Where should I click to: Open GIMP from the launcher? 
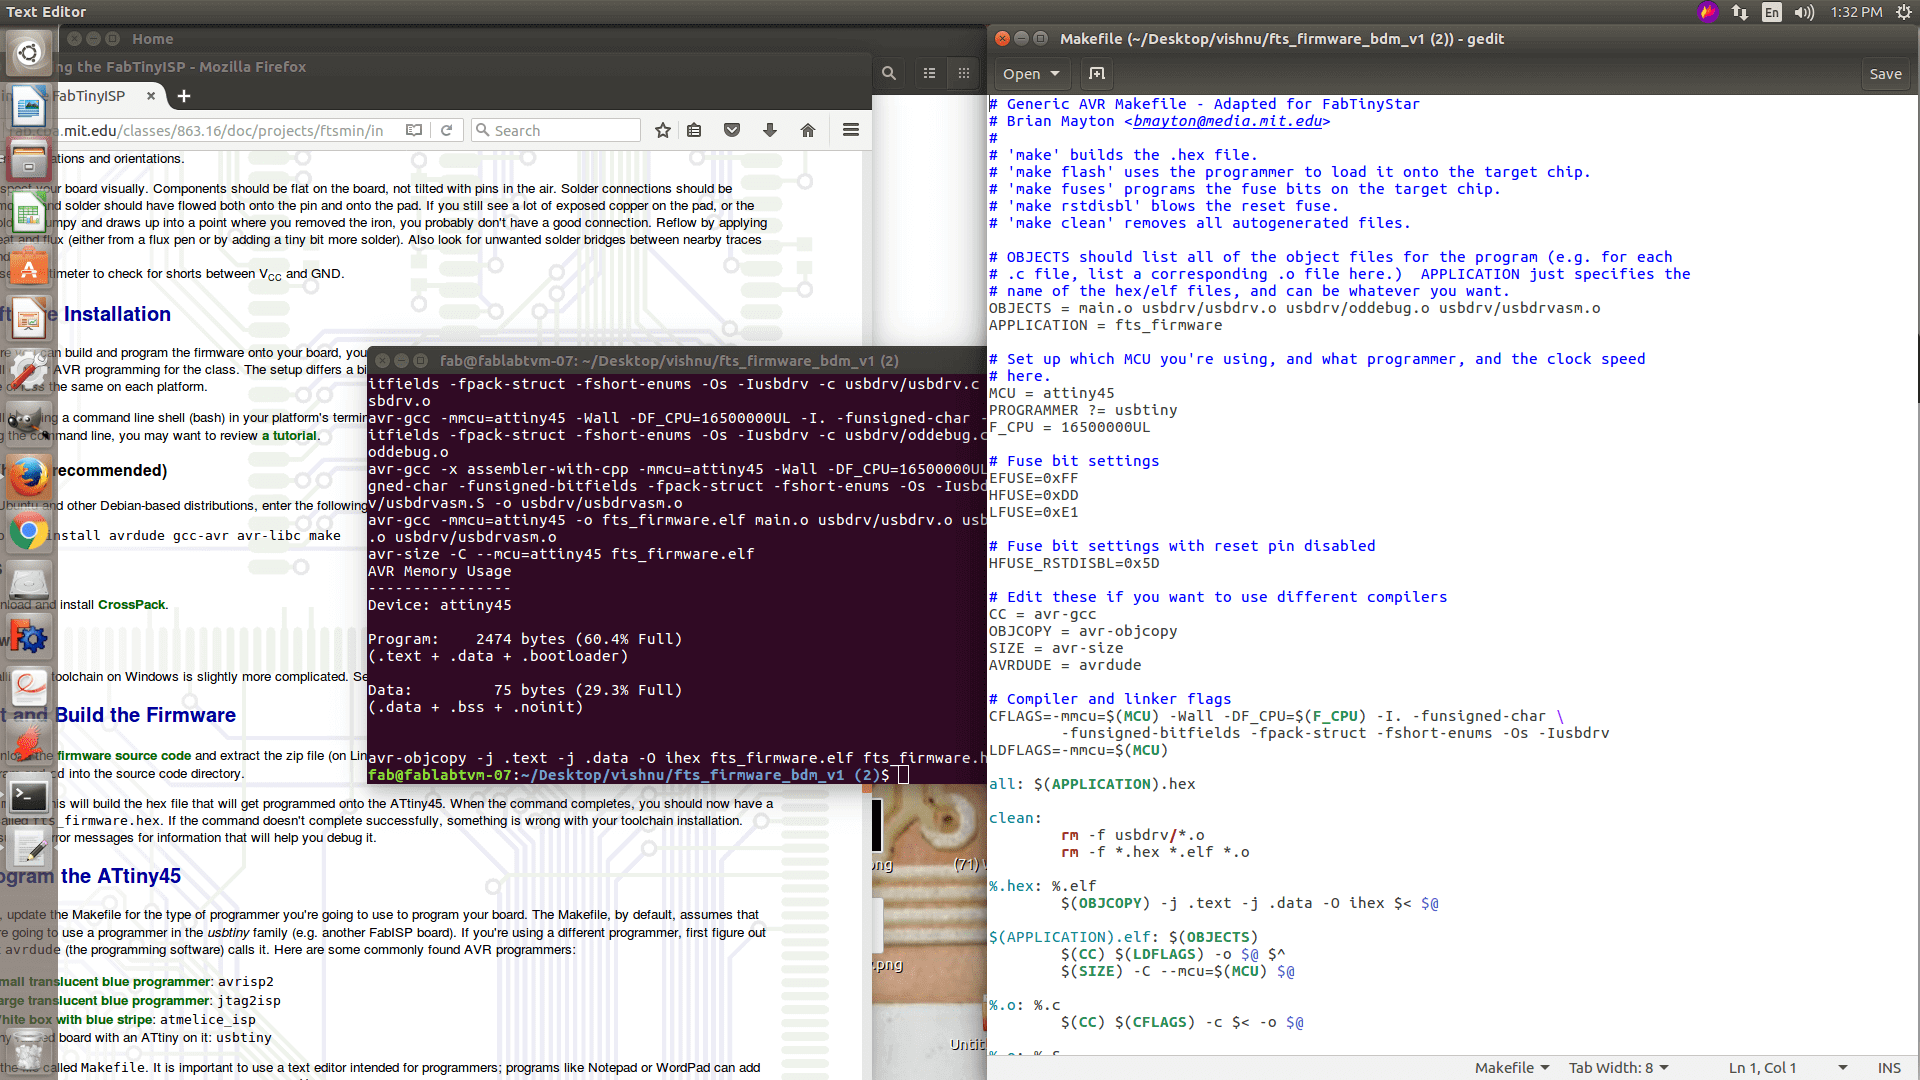[29, 423]
